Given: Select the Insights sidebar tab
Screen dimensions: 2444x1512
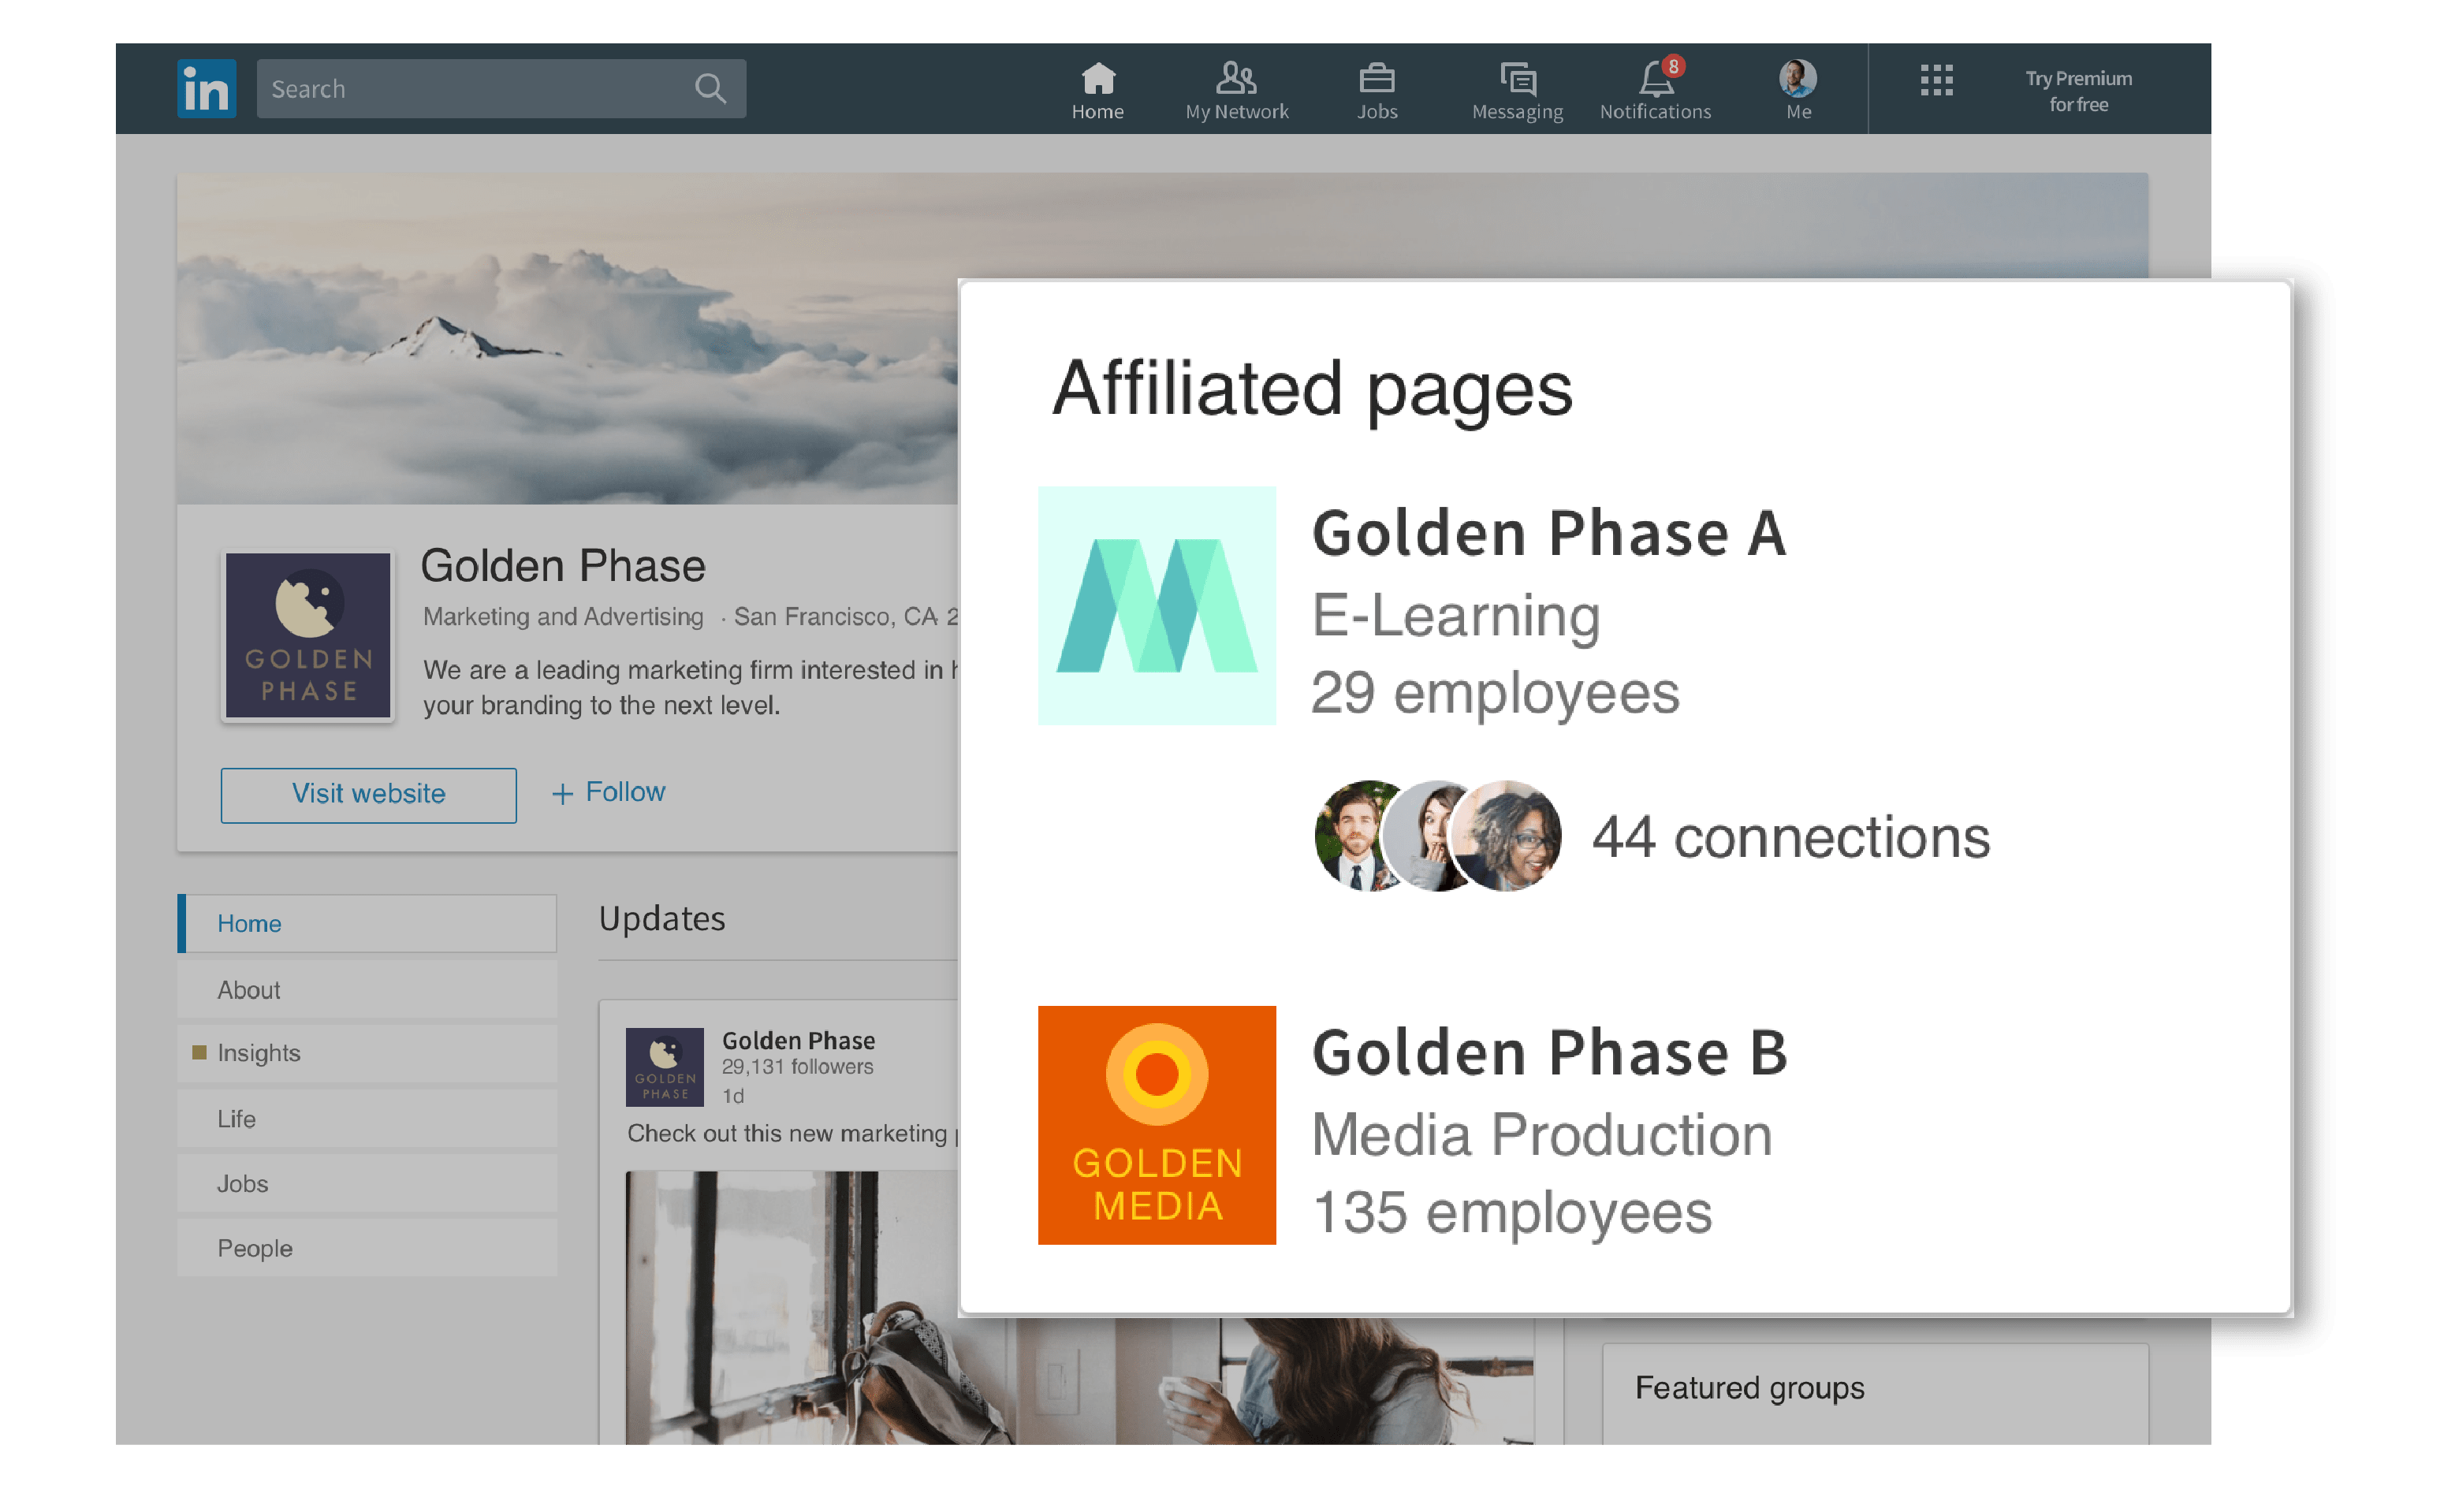Looking at the screenshot, I should [x=366, y=1053].
